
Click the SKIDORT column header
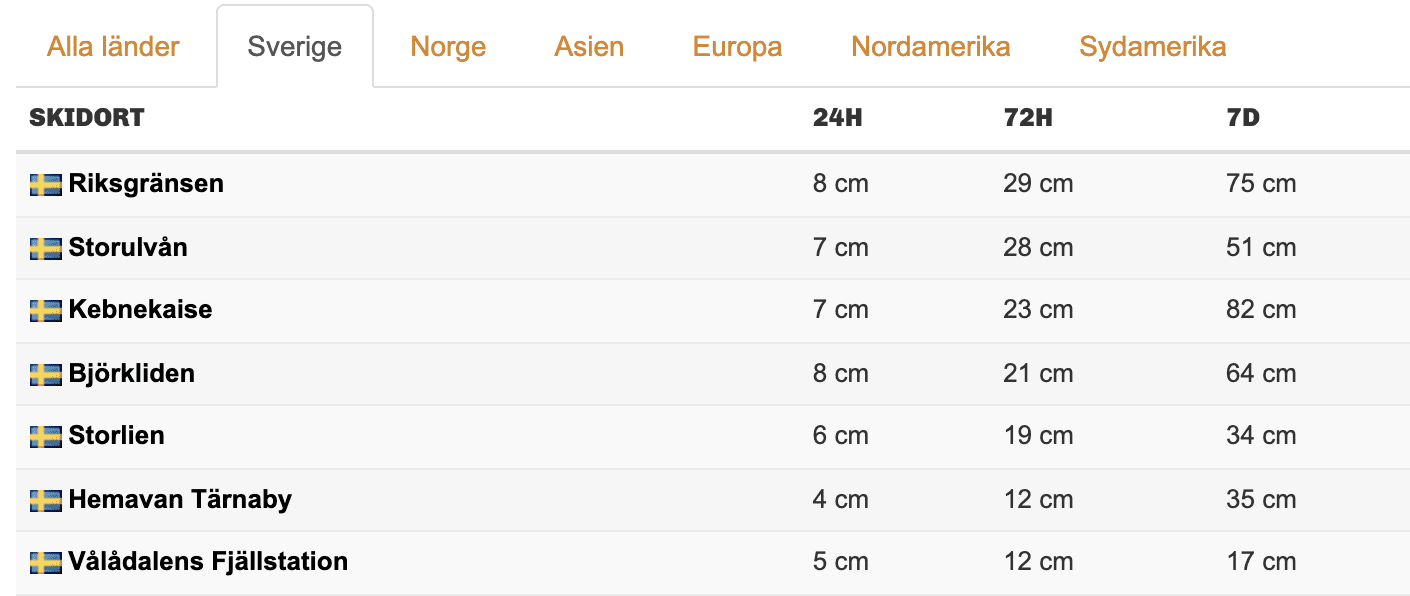(85, 117)
